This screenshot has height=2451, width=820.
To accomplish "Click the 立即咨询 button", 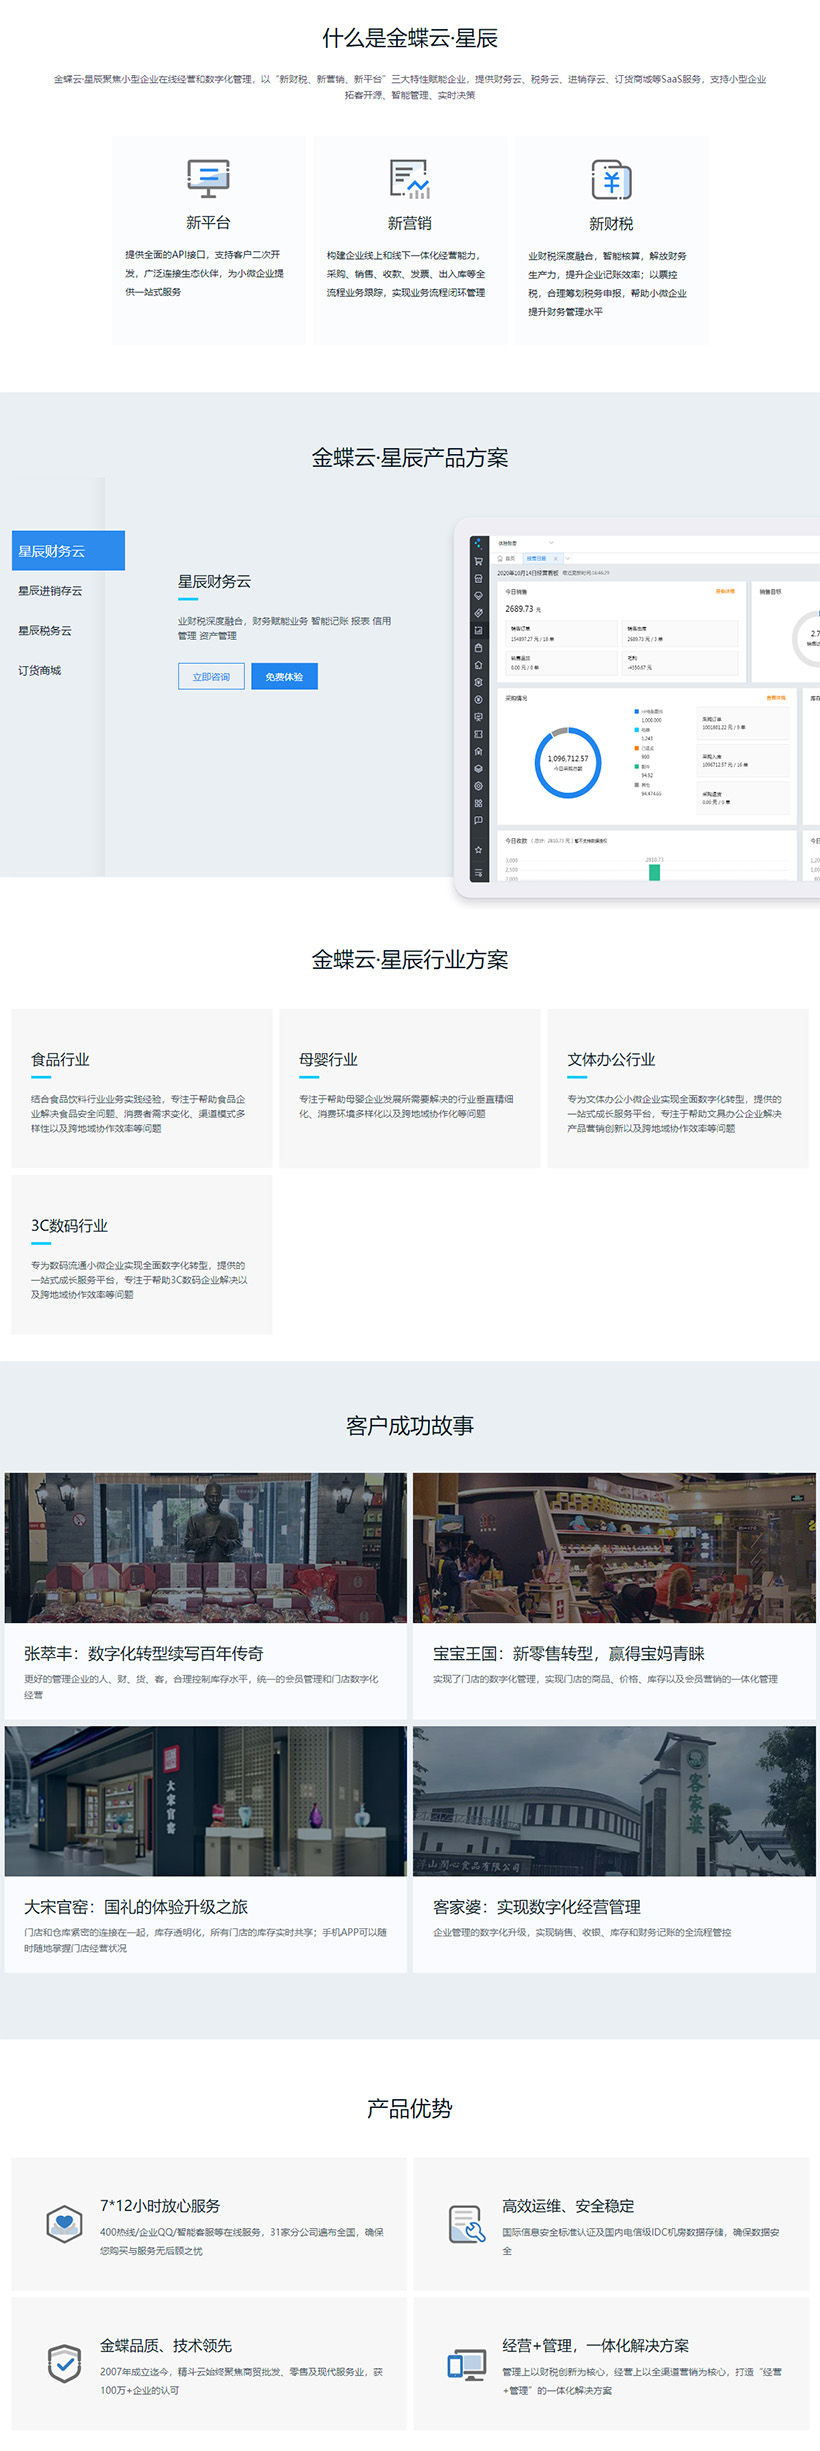I will click(x=211, y=677).
